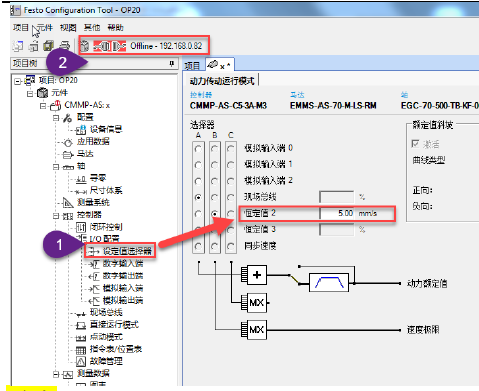The width and height of the screenshot is (479, 391).
Task: Select the 马达 motor tree icon
Action: click(x=68, y=155)
